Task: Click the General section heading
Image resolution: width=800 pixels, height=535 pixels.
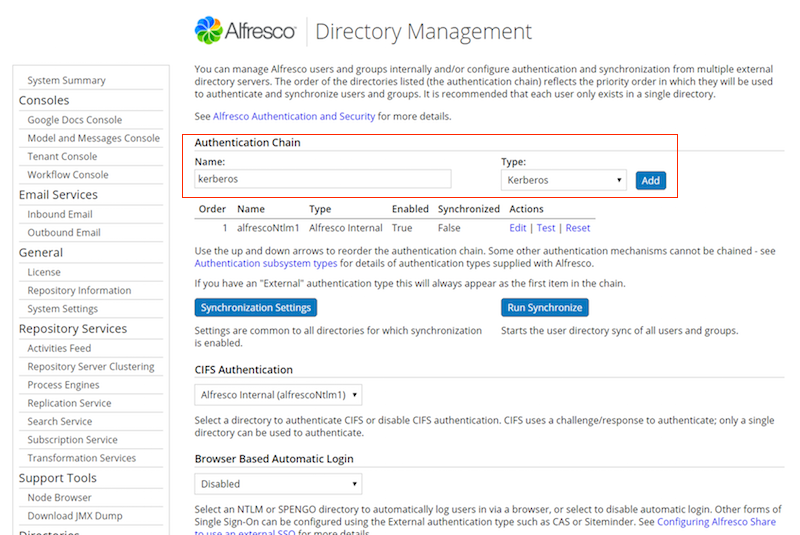Action: pos(41,253)
